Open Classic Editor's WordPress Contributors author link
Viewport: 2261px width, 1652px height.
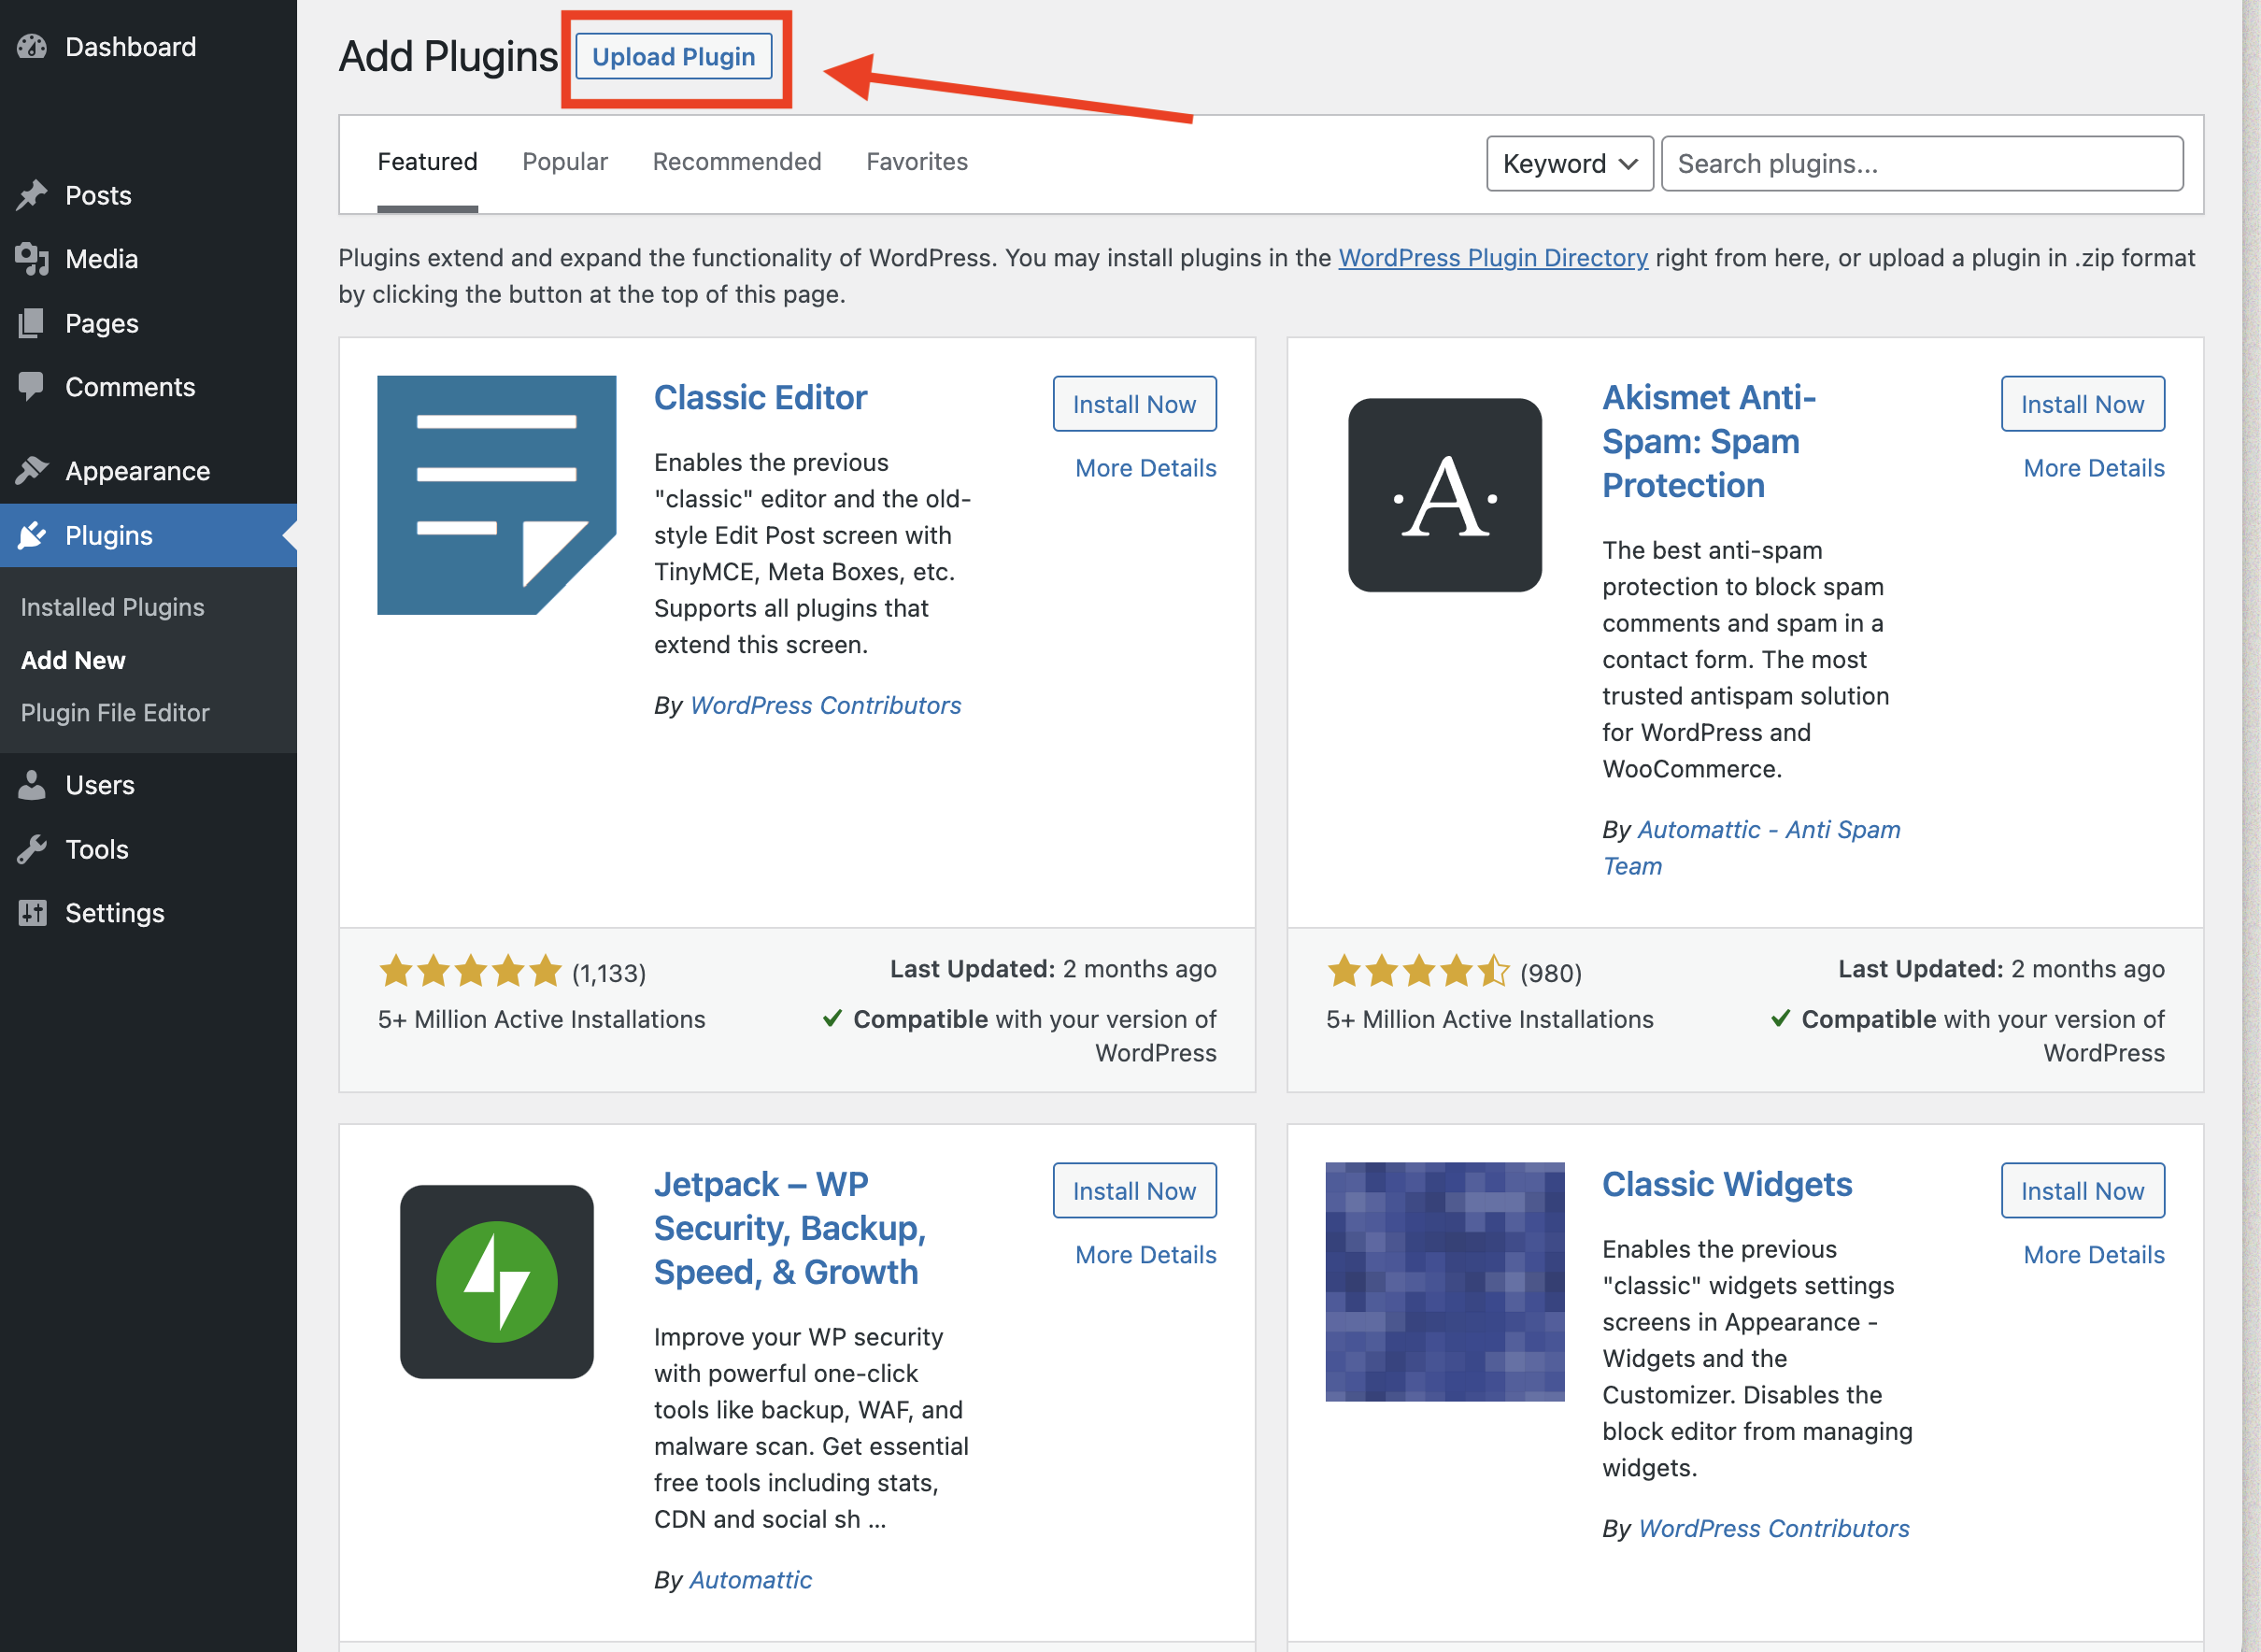click(826, 706)
